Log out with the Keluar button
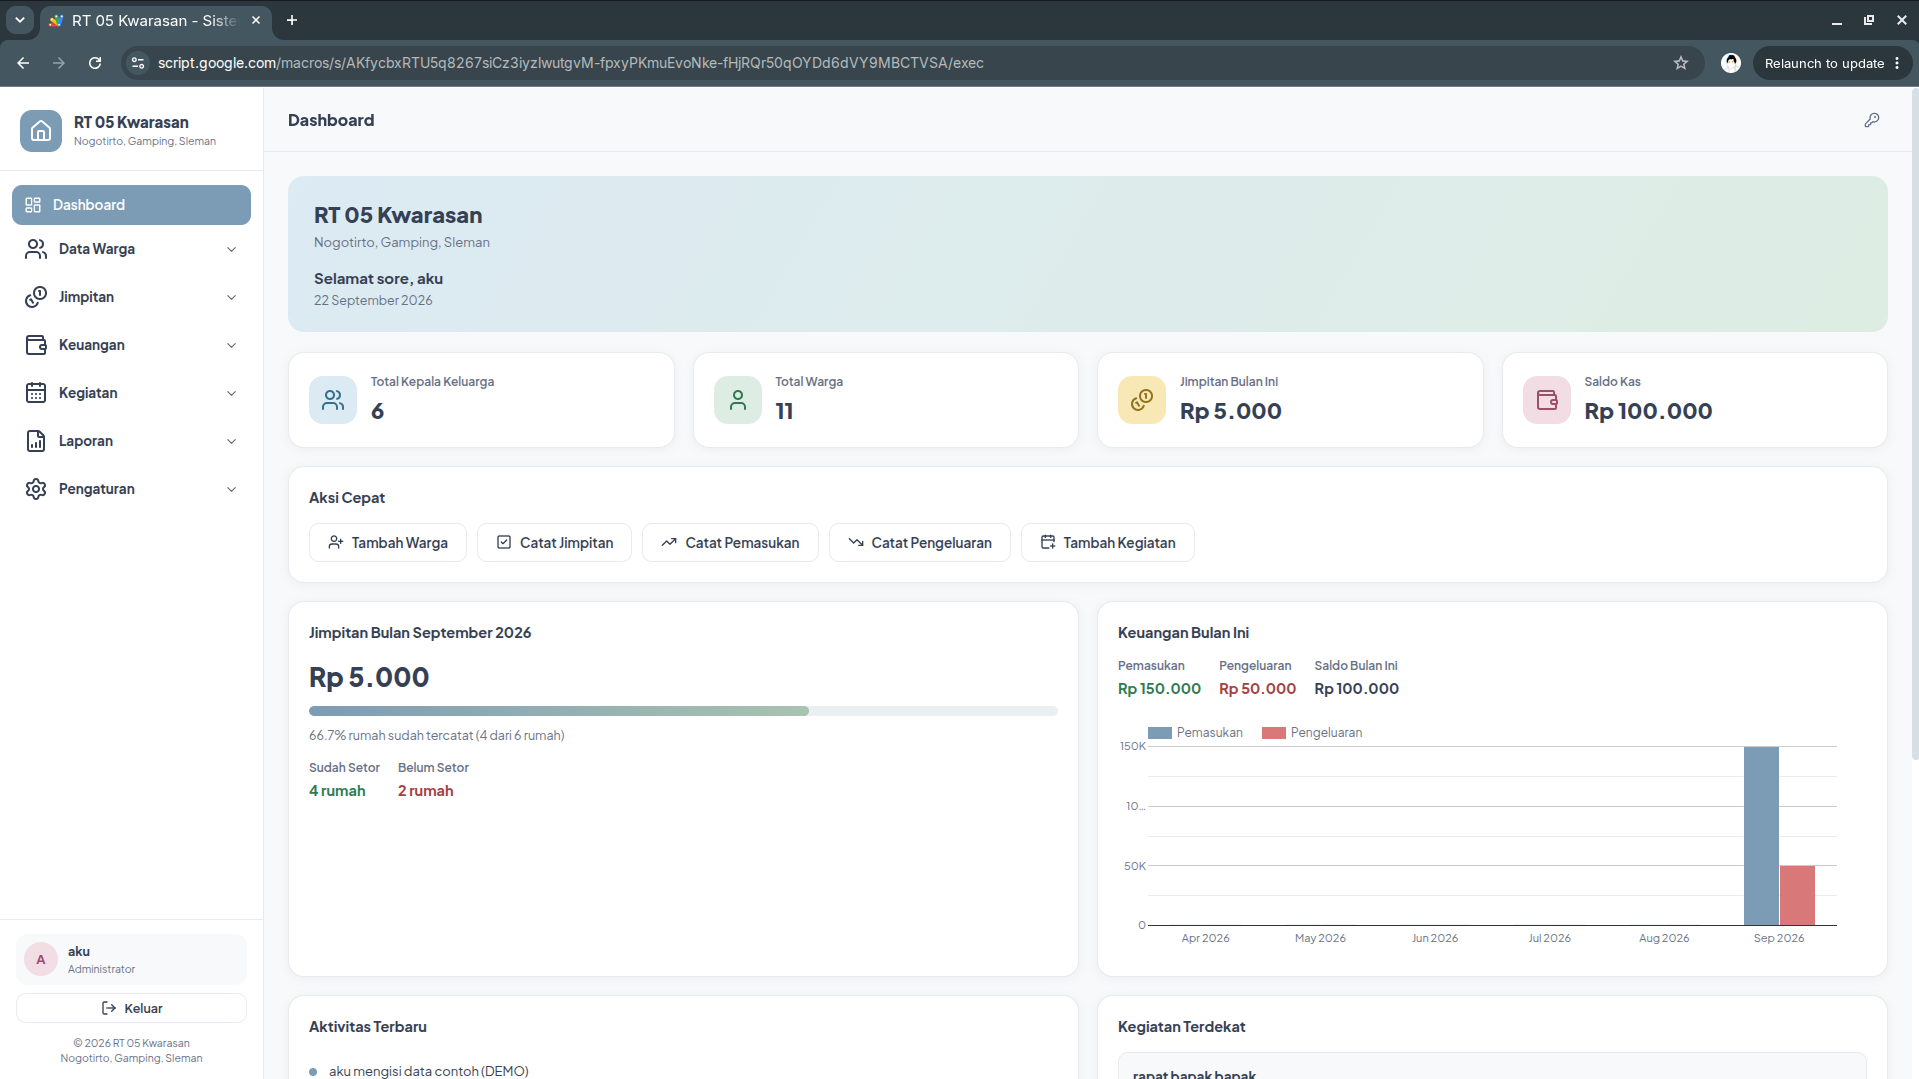 pos(131,1008)
